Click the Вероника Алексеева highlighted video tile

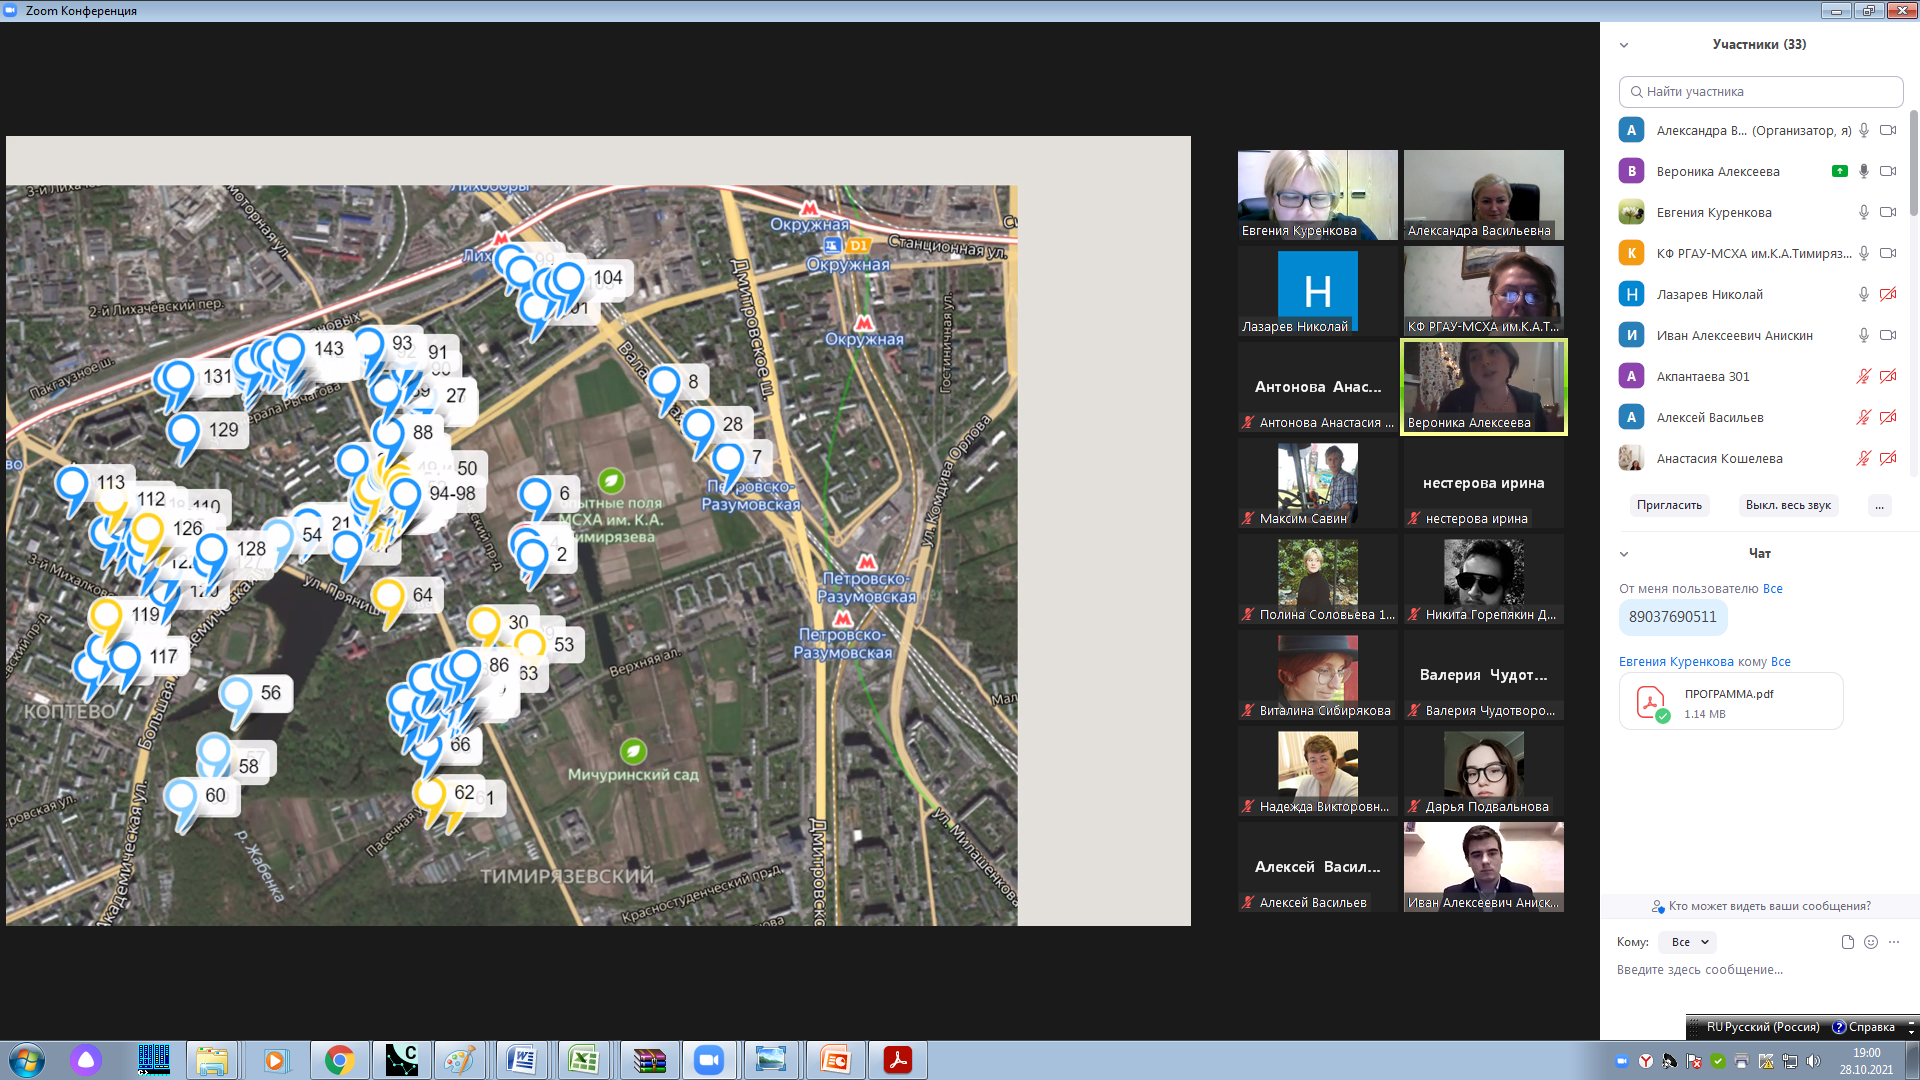1484,387
